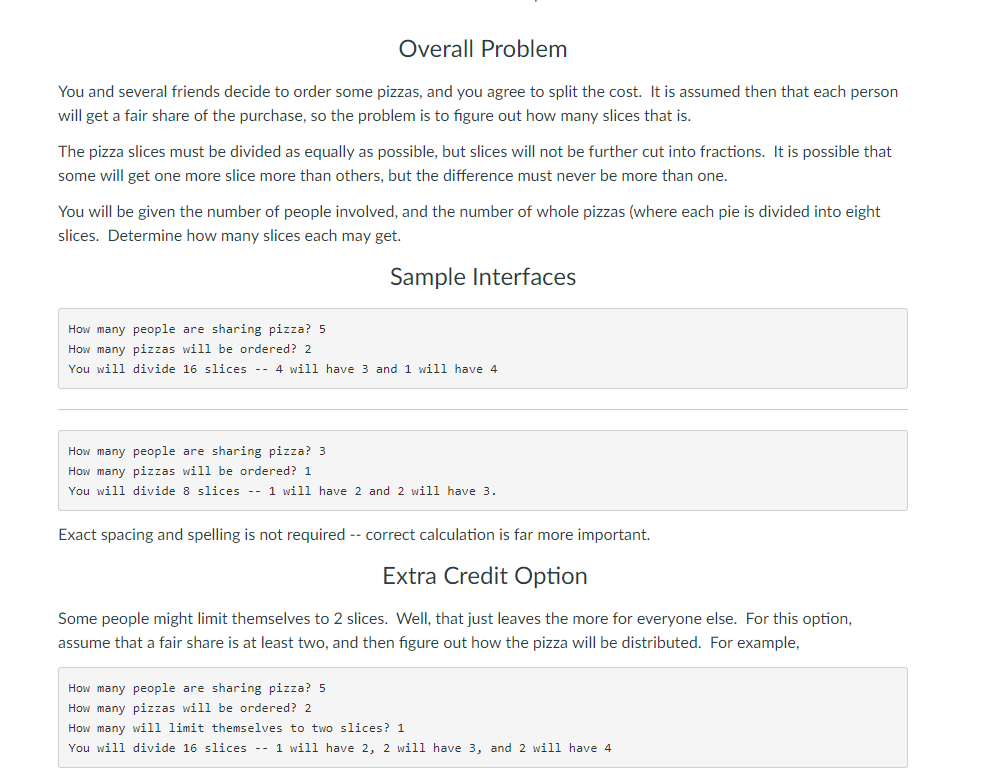Click the "Exact spacing and spelling is not required" sentence
Image resolution: width=989 pixels, height=776 pixels.
pos(354,535)
